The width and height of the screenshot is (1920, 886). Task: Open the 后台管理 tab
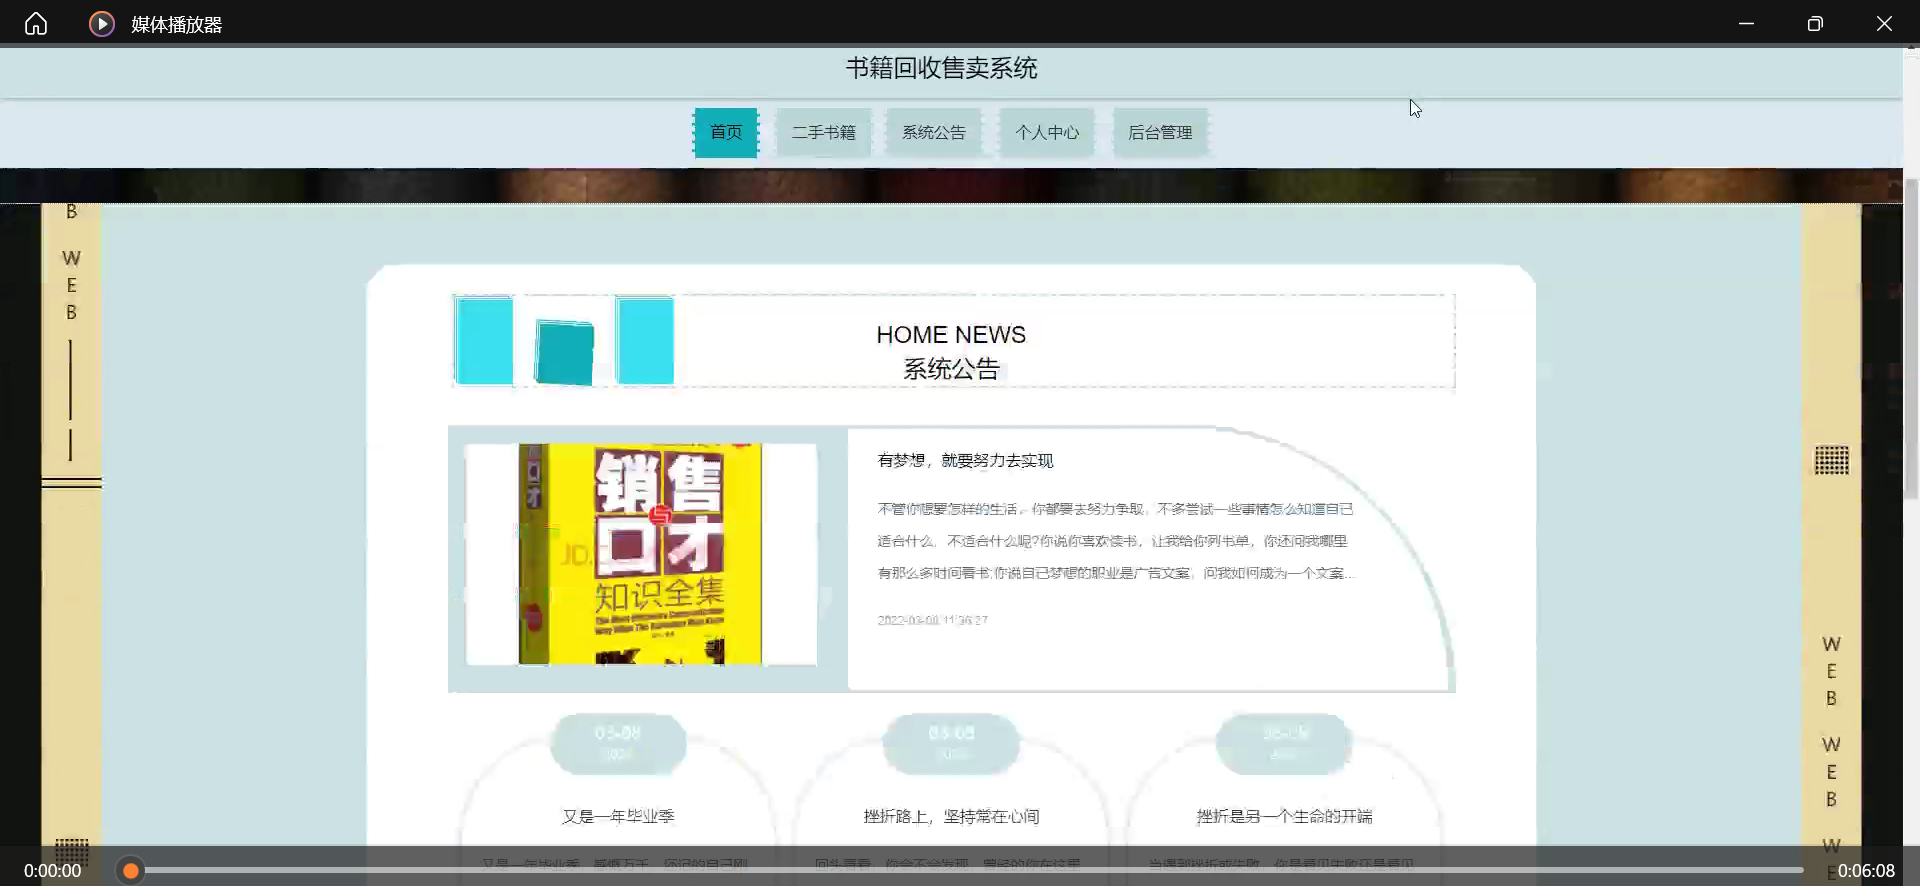(1160, 132)
